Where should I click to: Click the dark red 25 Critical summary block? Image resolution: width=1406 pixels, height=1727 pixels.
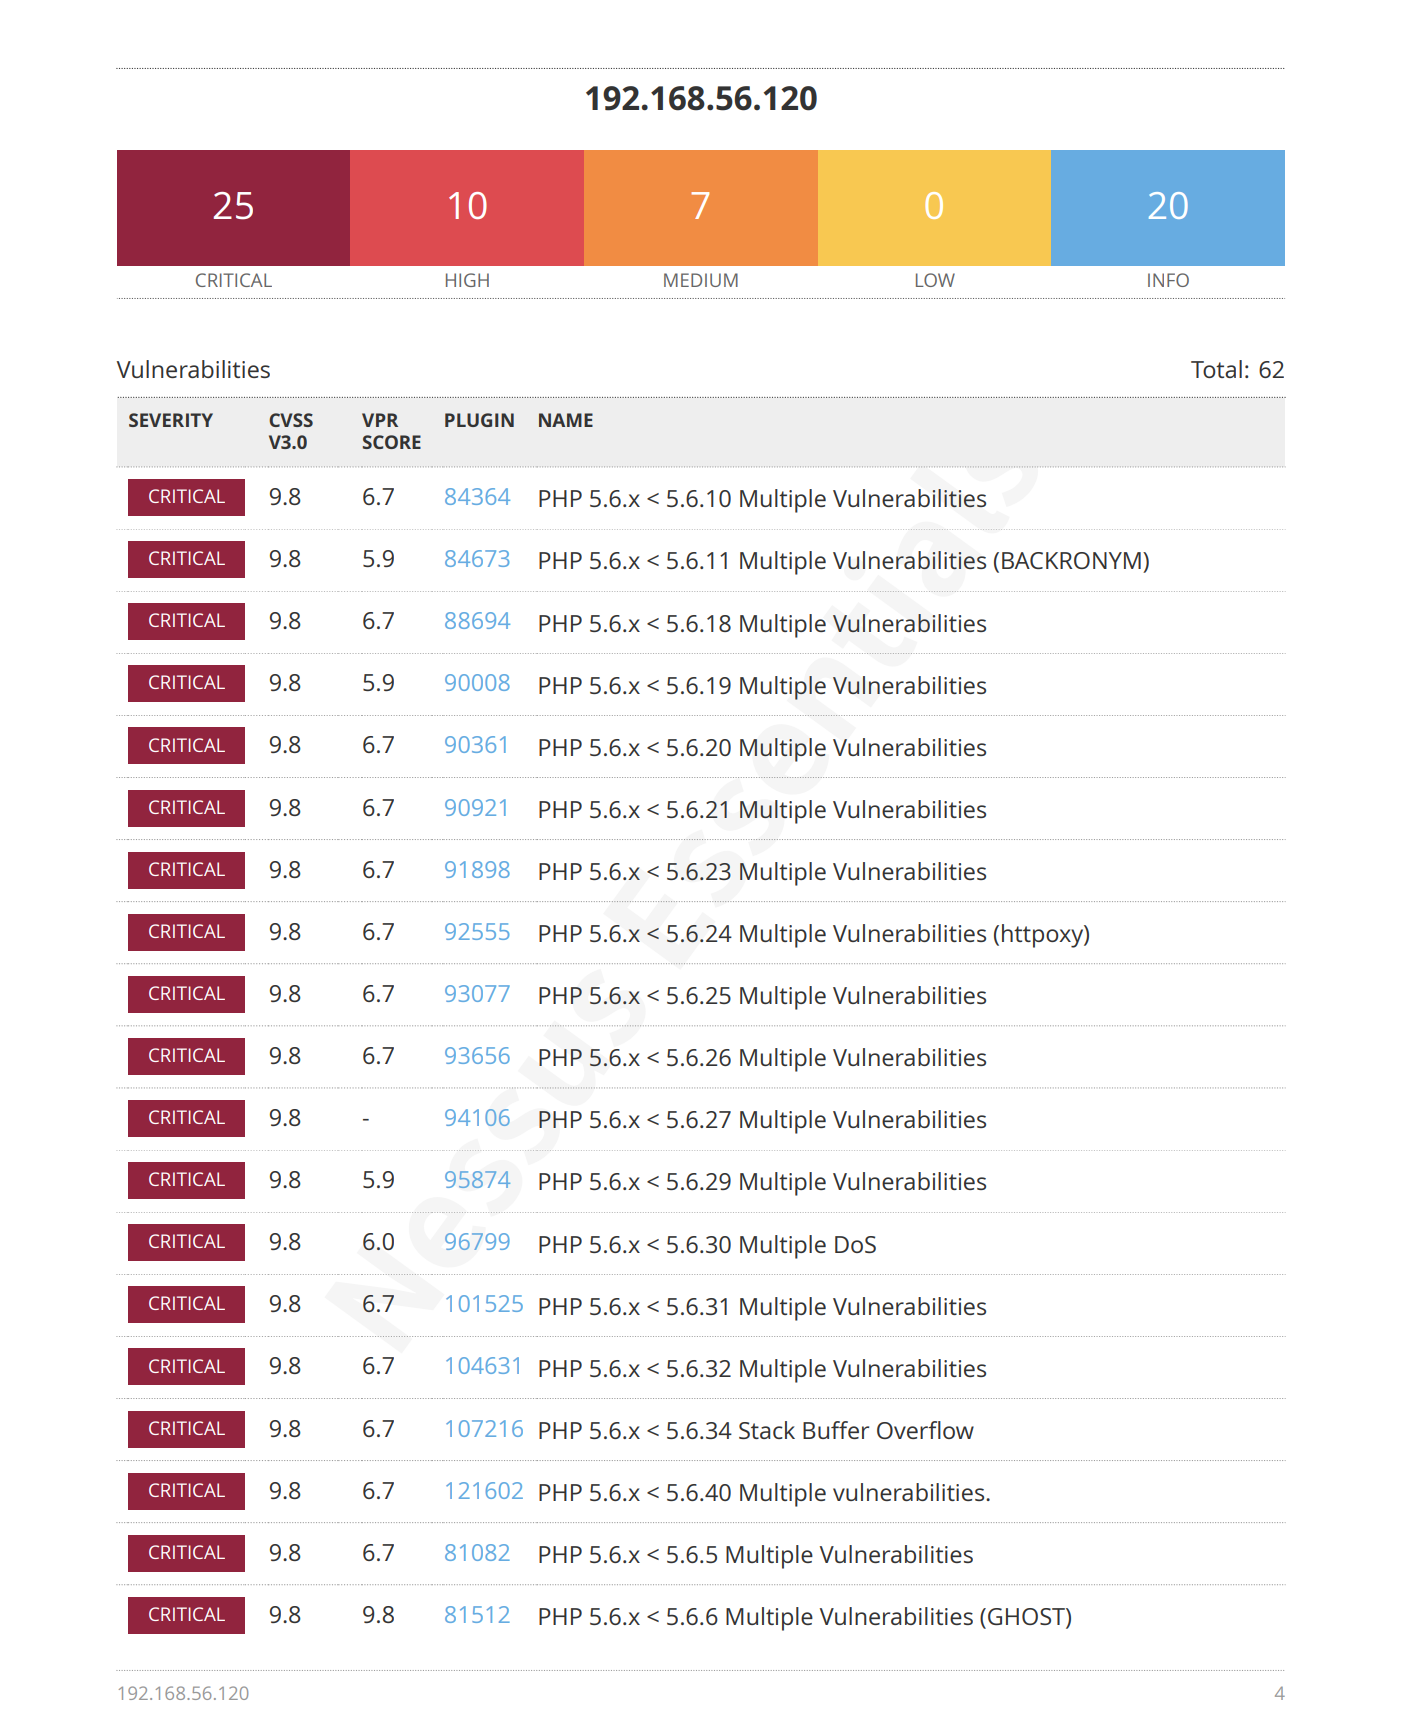coord(233,208)
